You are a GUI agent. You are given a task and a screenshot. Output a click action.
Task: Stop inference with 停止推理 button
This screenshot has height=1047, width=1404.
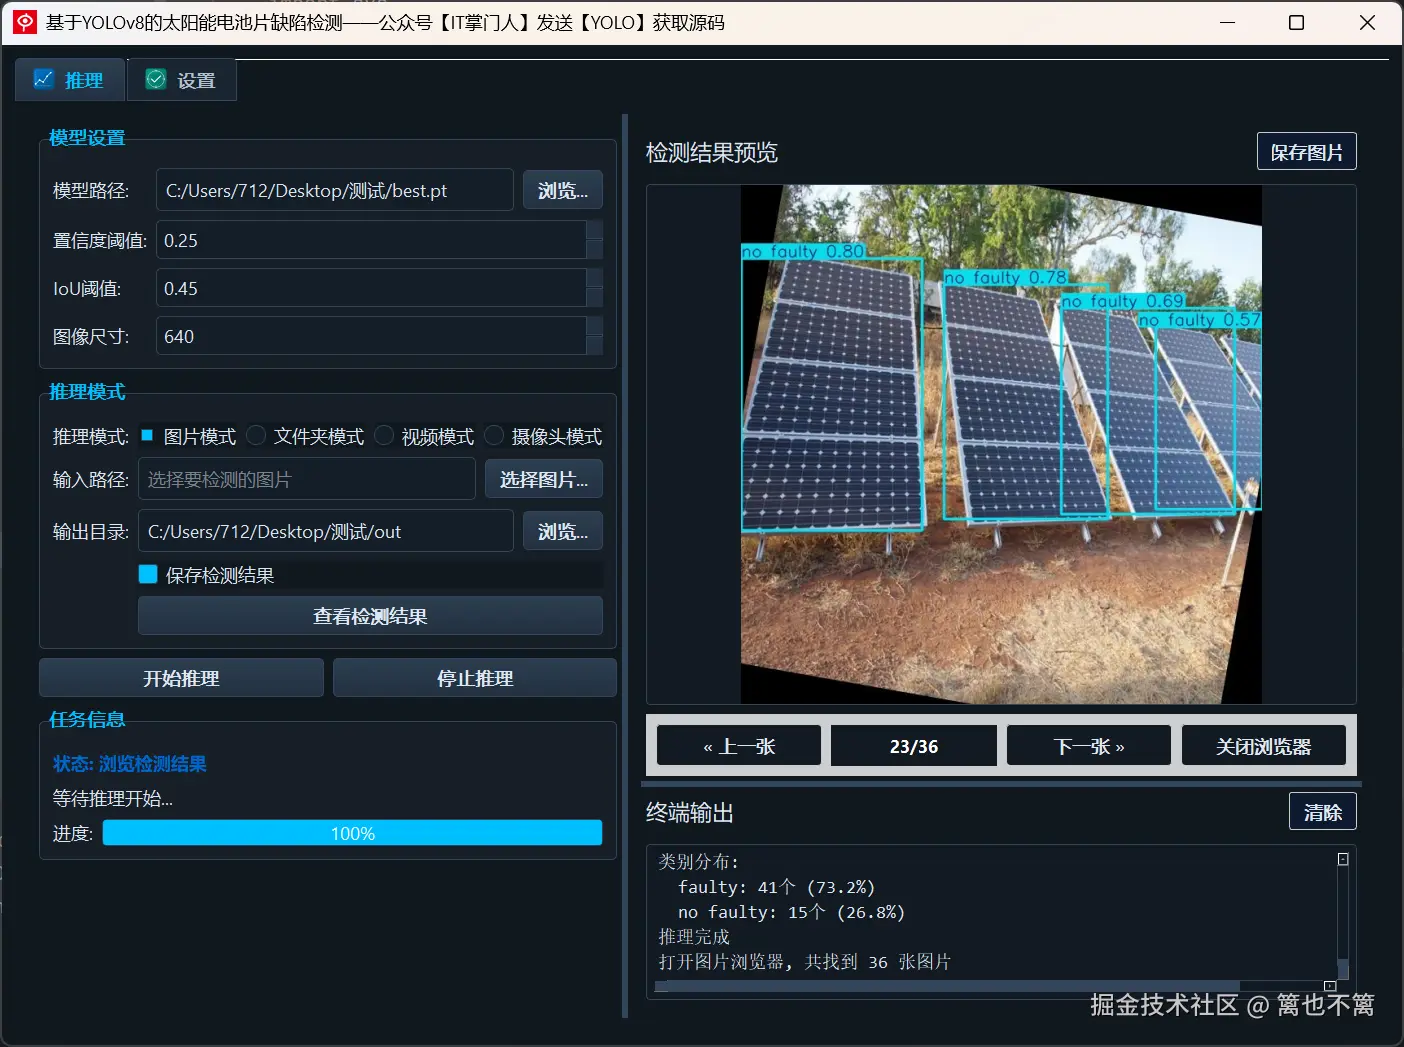coord(475,678)
